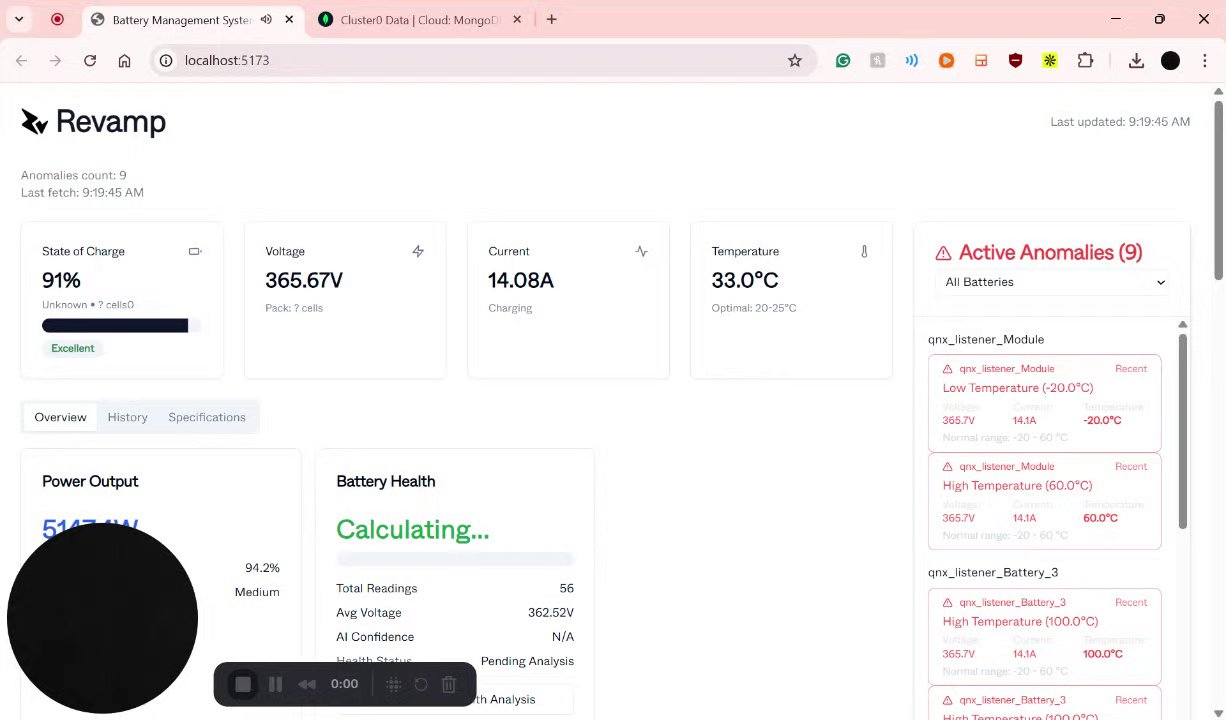
Task: Mute the Battery Management System tab audio
Action: (266, 20)
